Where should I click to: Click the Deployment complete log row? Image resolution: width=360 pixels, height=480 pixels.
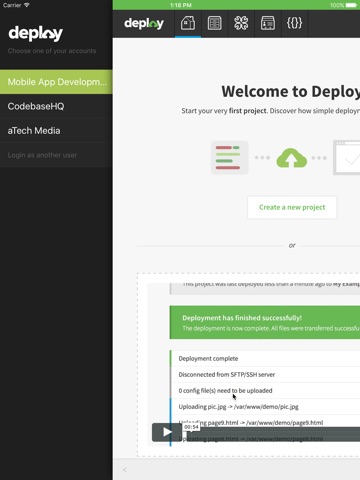(265, 359)
